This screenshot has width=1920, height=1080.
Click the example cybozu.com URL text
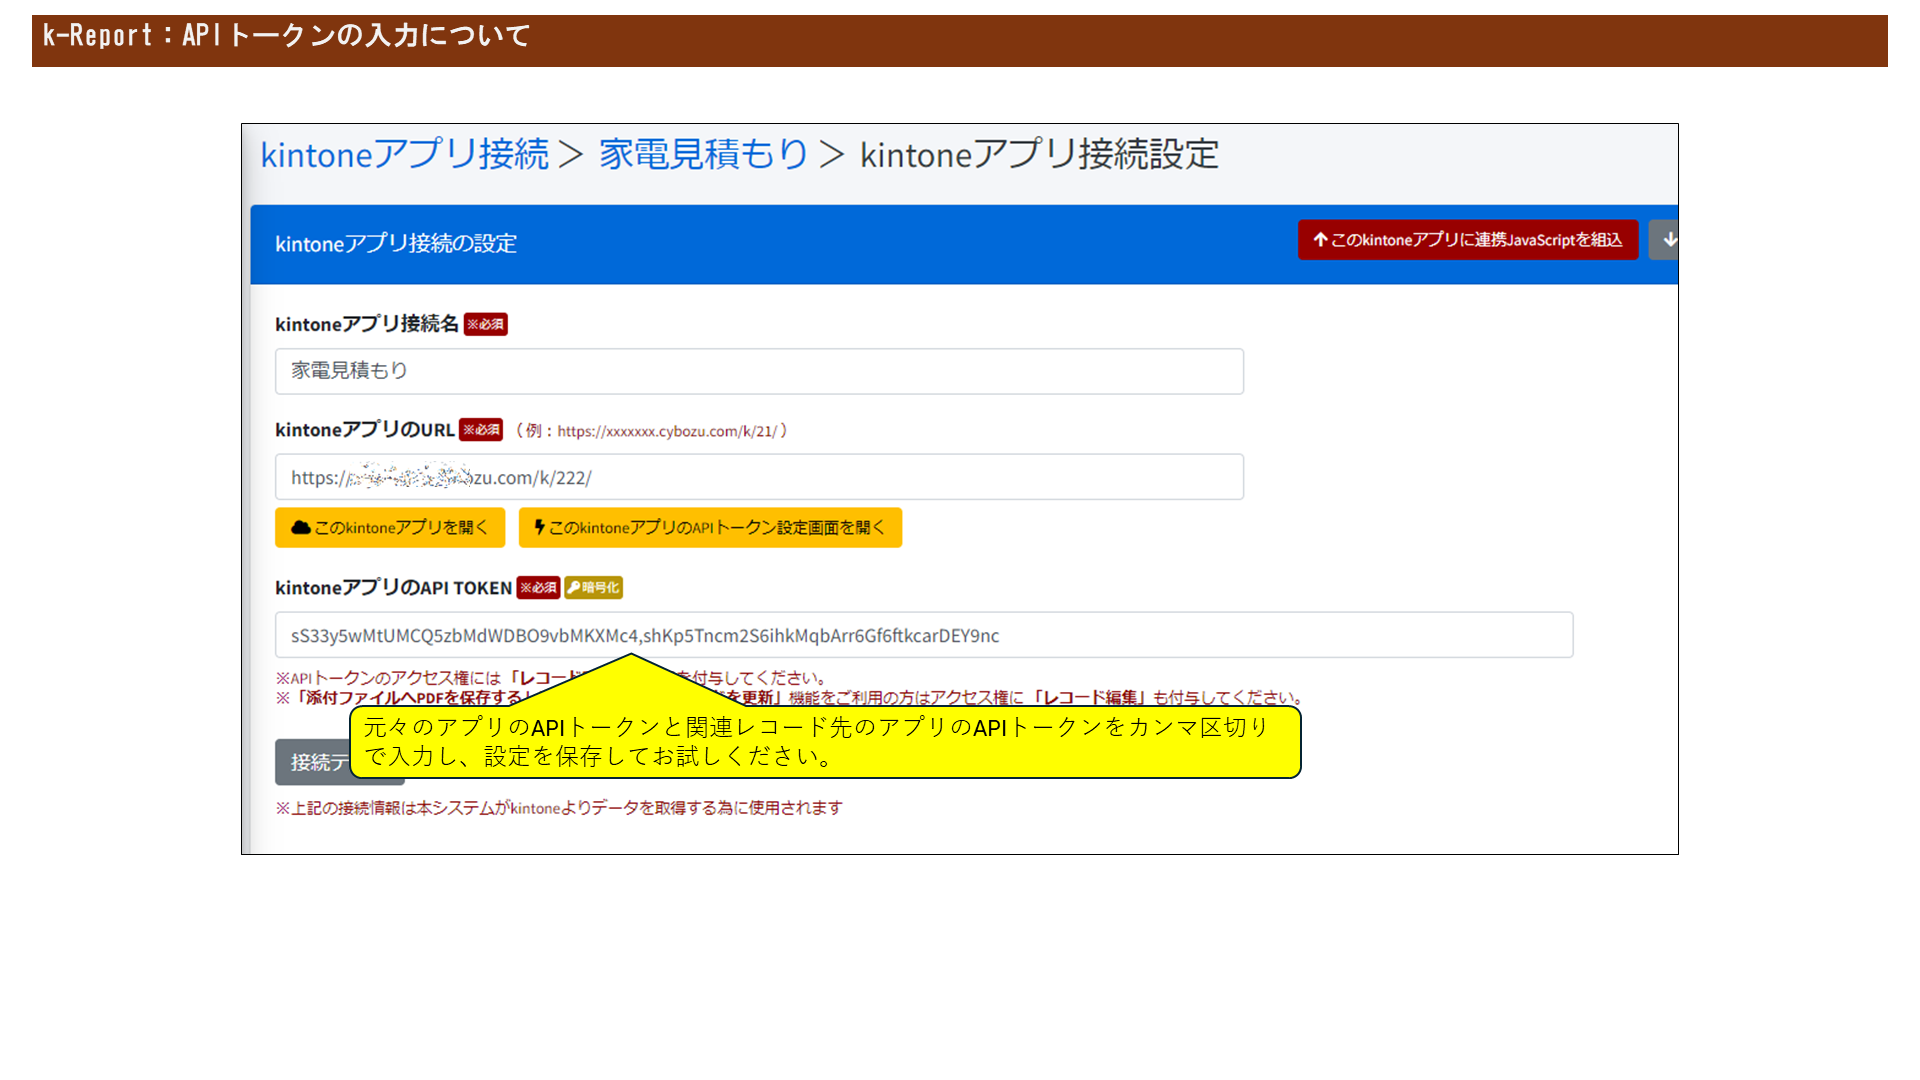(x=667, y=431)
